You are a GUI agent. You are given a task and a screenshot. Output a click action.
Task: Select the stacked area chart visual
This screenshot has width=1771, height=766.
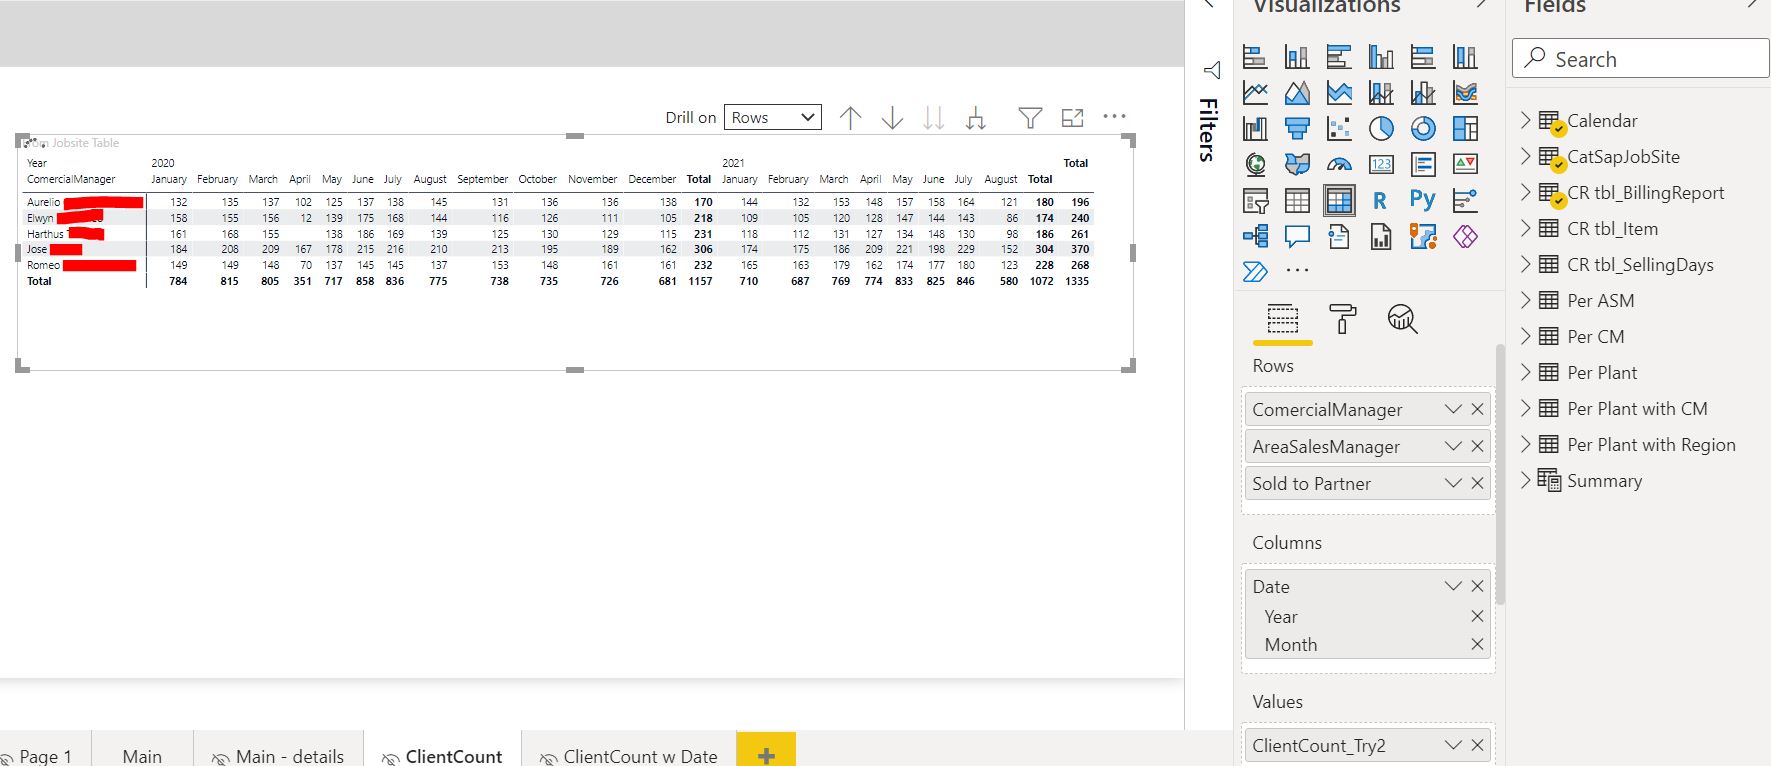tap(1339, 93)
